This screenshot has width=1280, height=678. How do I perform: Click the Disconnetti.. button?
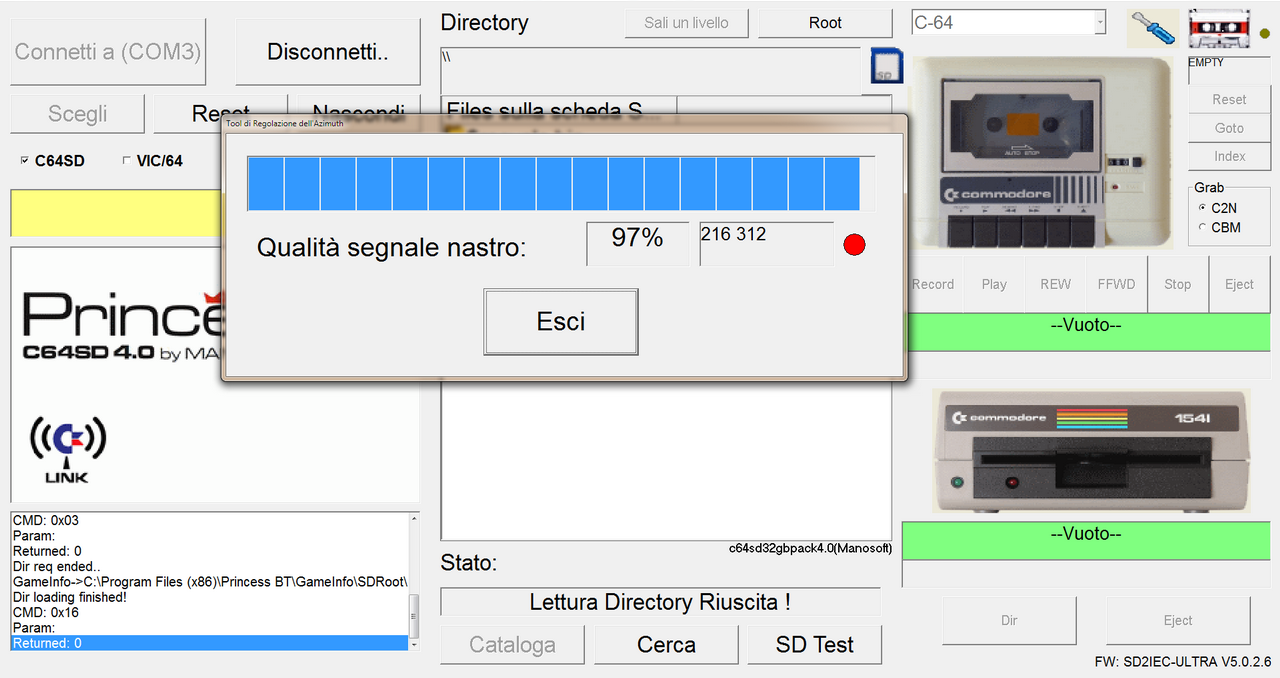pyautogui.click(x=328, y=51)
